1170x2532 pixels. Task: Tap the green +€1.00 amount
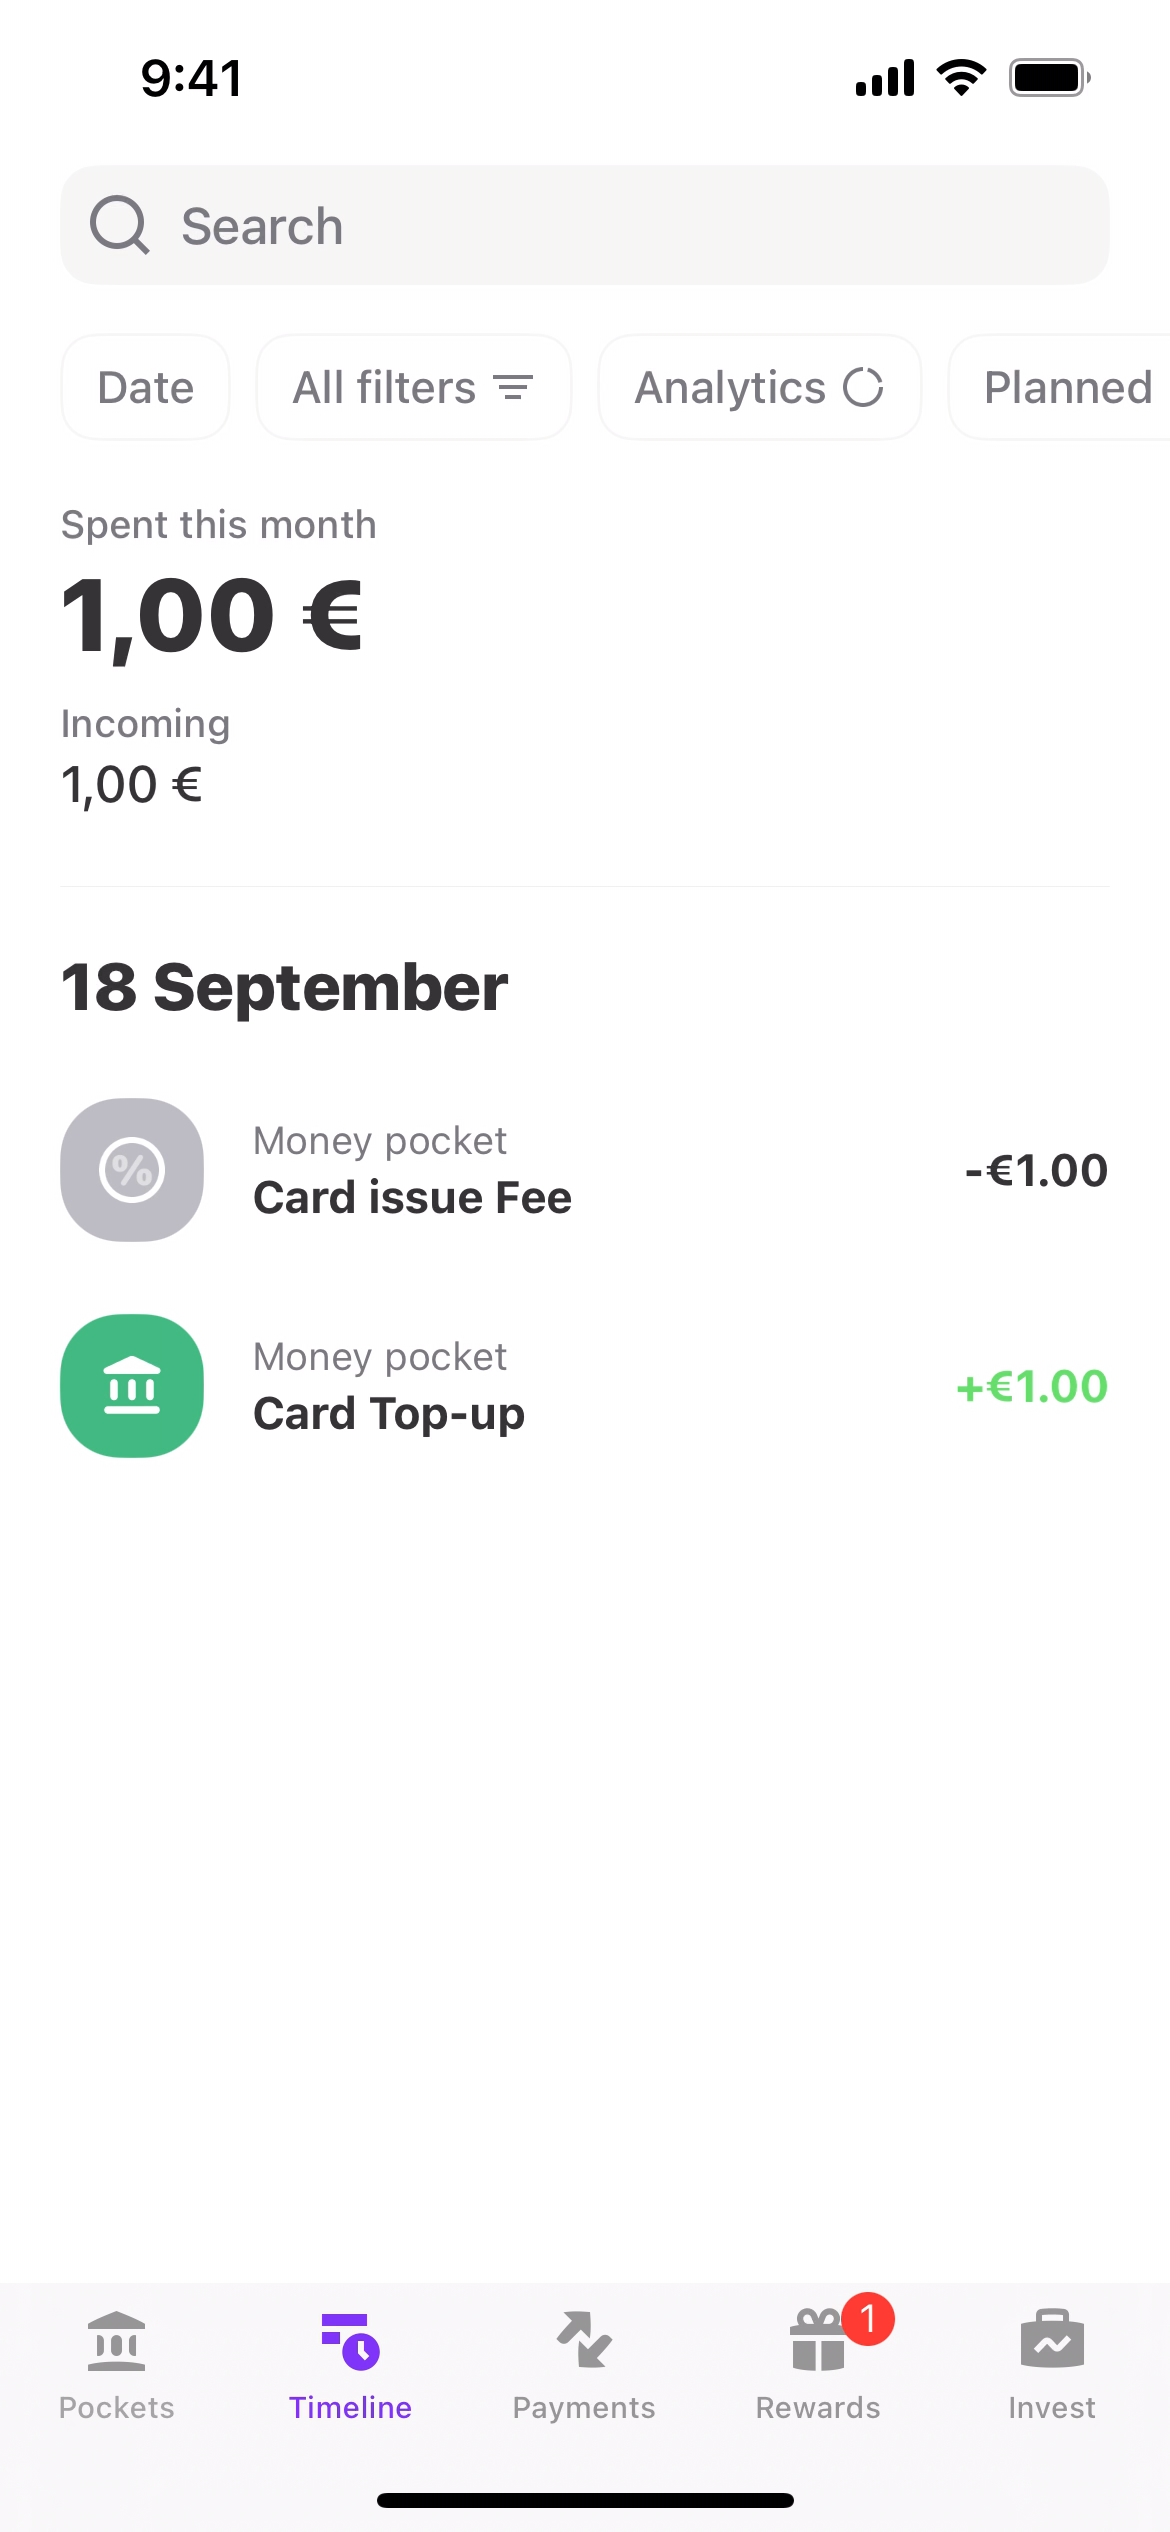[x=1032, y=1387]
